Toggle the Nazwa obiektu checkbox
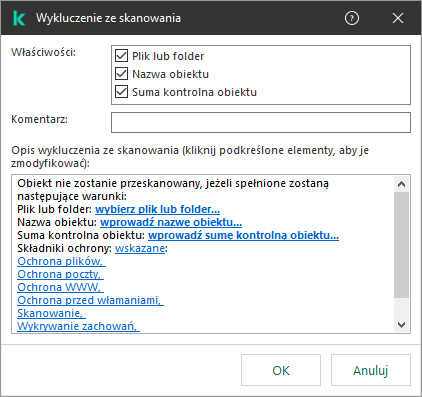The image size is (422, 397). pyautogui.click(x=121, y=74)
